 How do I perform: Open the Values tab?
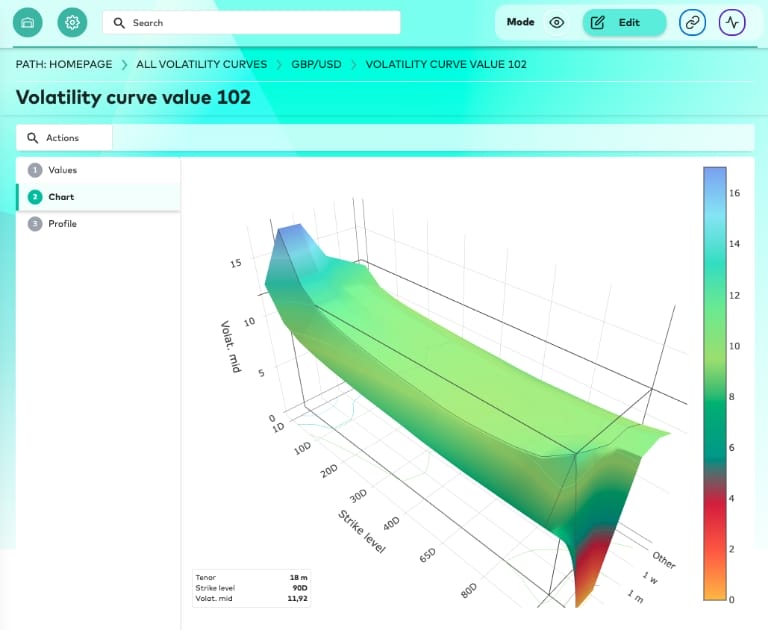[62, 170]
